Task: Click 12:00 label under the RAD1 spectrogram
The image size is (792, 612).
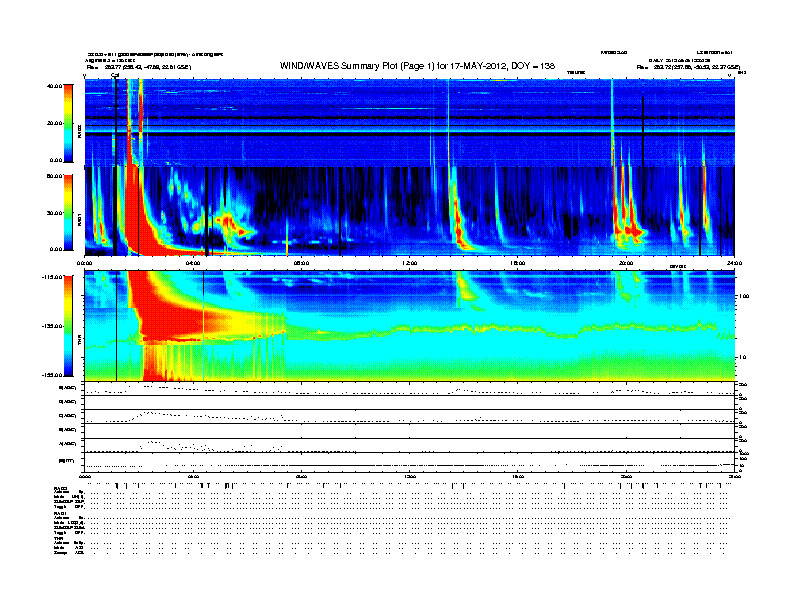Action: tap(410, 263)
